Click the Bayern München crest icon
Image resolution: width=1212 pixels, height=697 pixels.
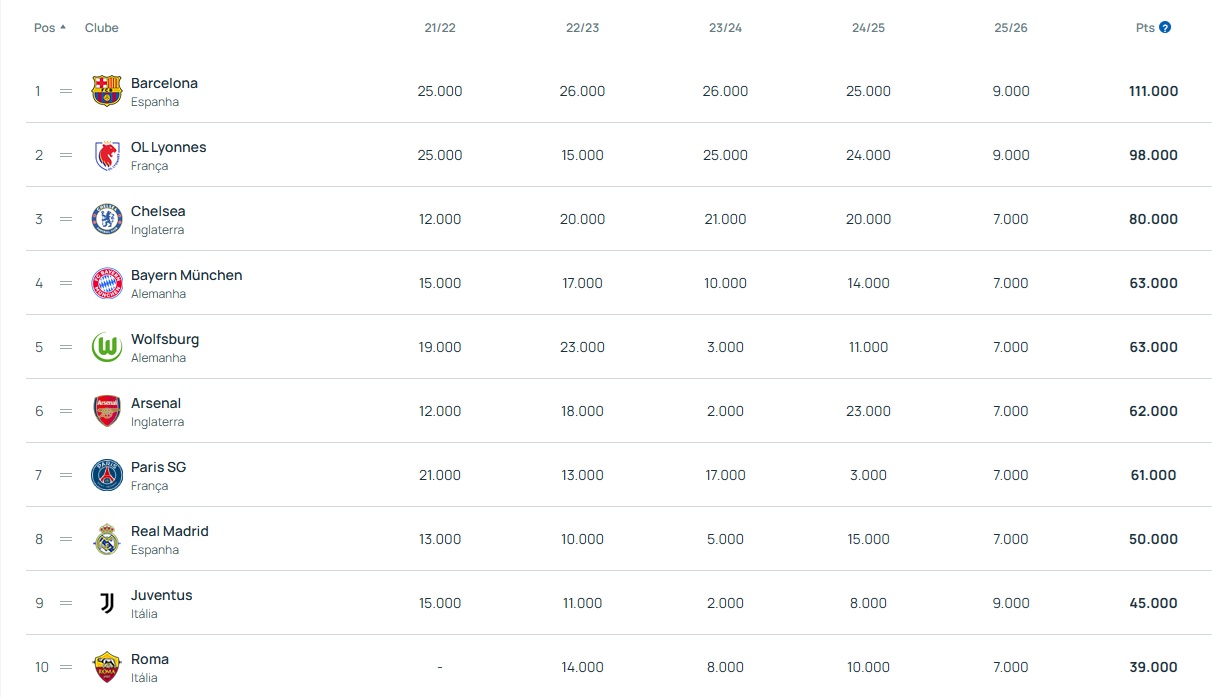coord(107,283)
